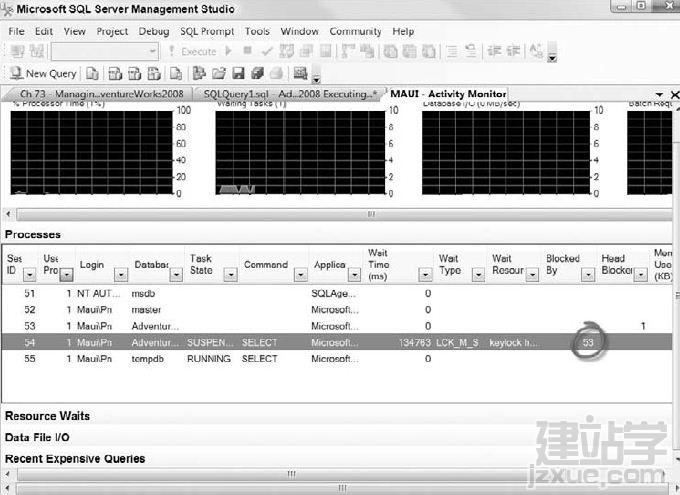
Task: Open the Project menu
Action: coord(112,31)
